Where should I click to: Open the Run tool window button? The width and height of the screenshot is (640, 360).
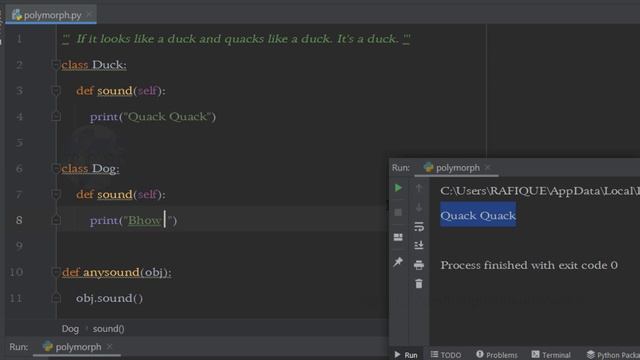tap(406, 355)
